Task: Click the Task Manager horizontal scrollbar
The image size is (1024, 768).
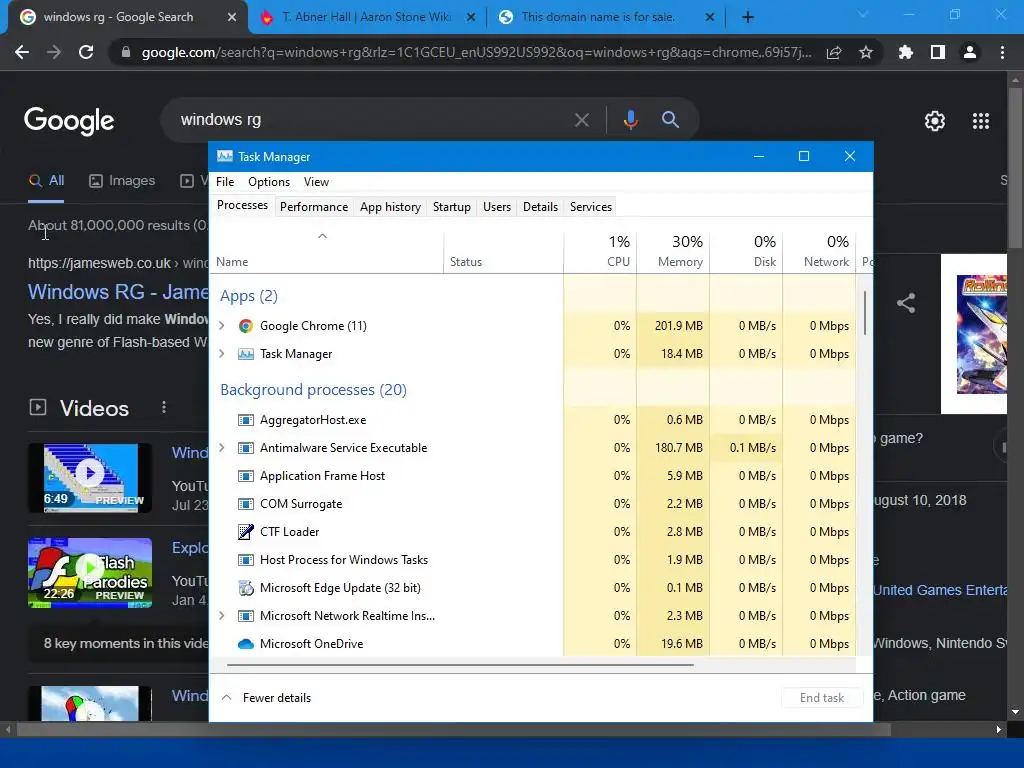Action: [460, 665]
